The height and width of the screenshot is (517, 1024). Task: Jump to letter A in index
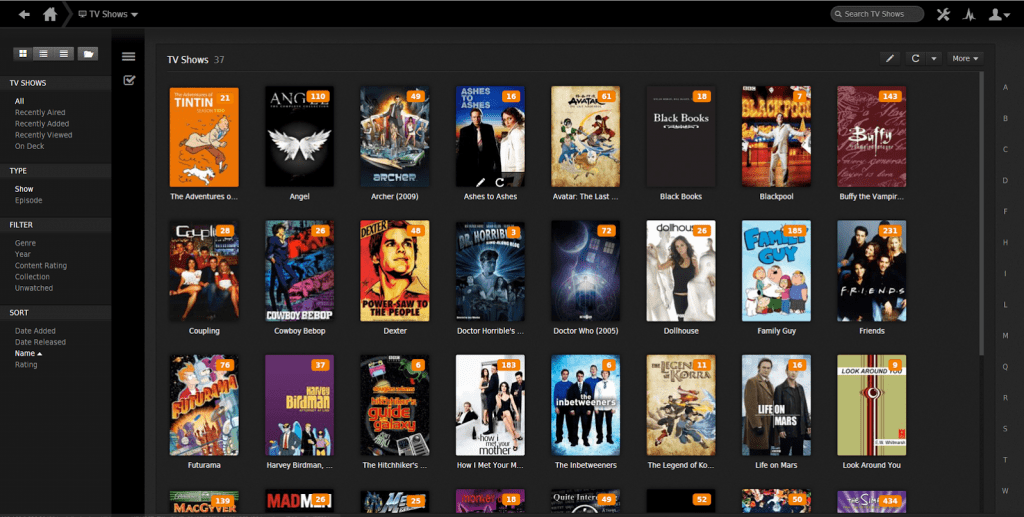pyautogui.click(x=1006, y=87)
